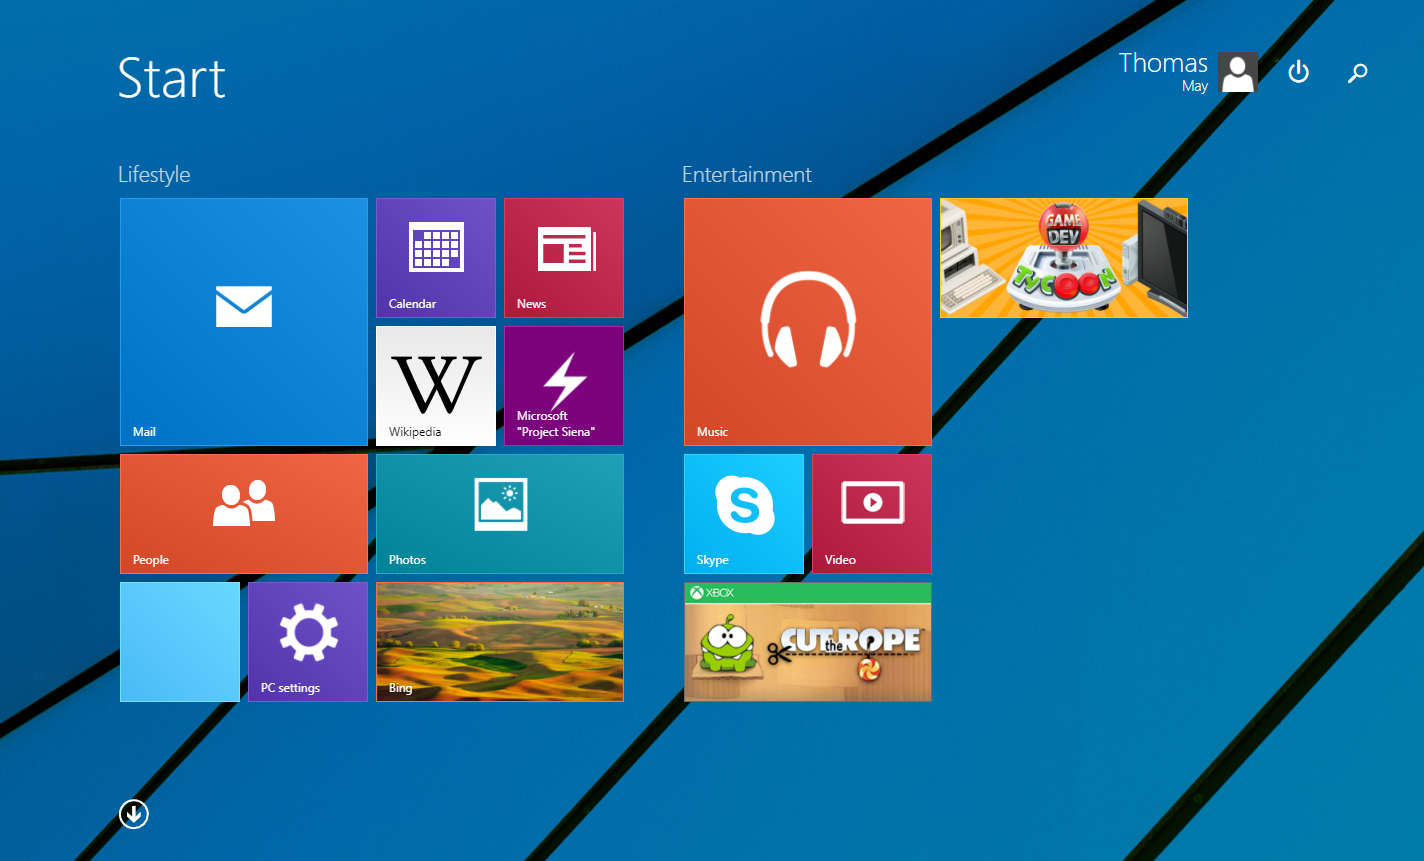Screen dimensions: 1424x861
Task: Open the Bing landscape tile
Action: [500, 642]
